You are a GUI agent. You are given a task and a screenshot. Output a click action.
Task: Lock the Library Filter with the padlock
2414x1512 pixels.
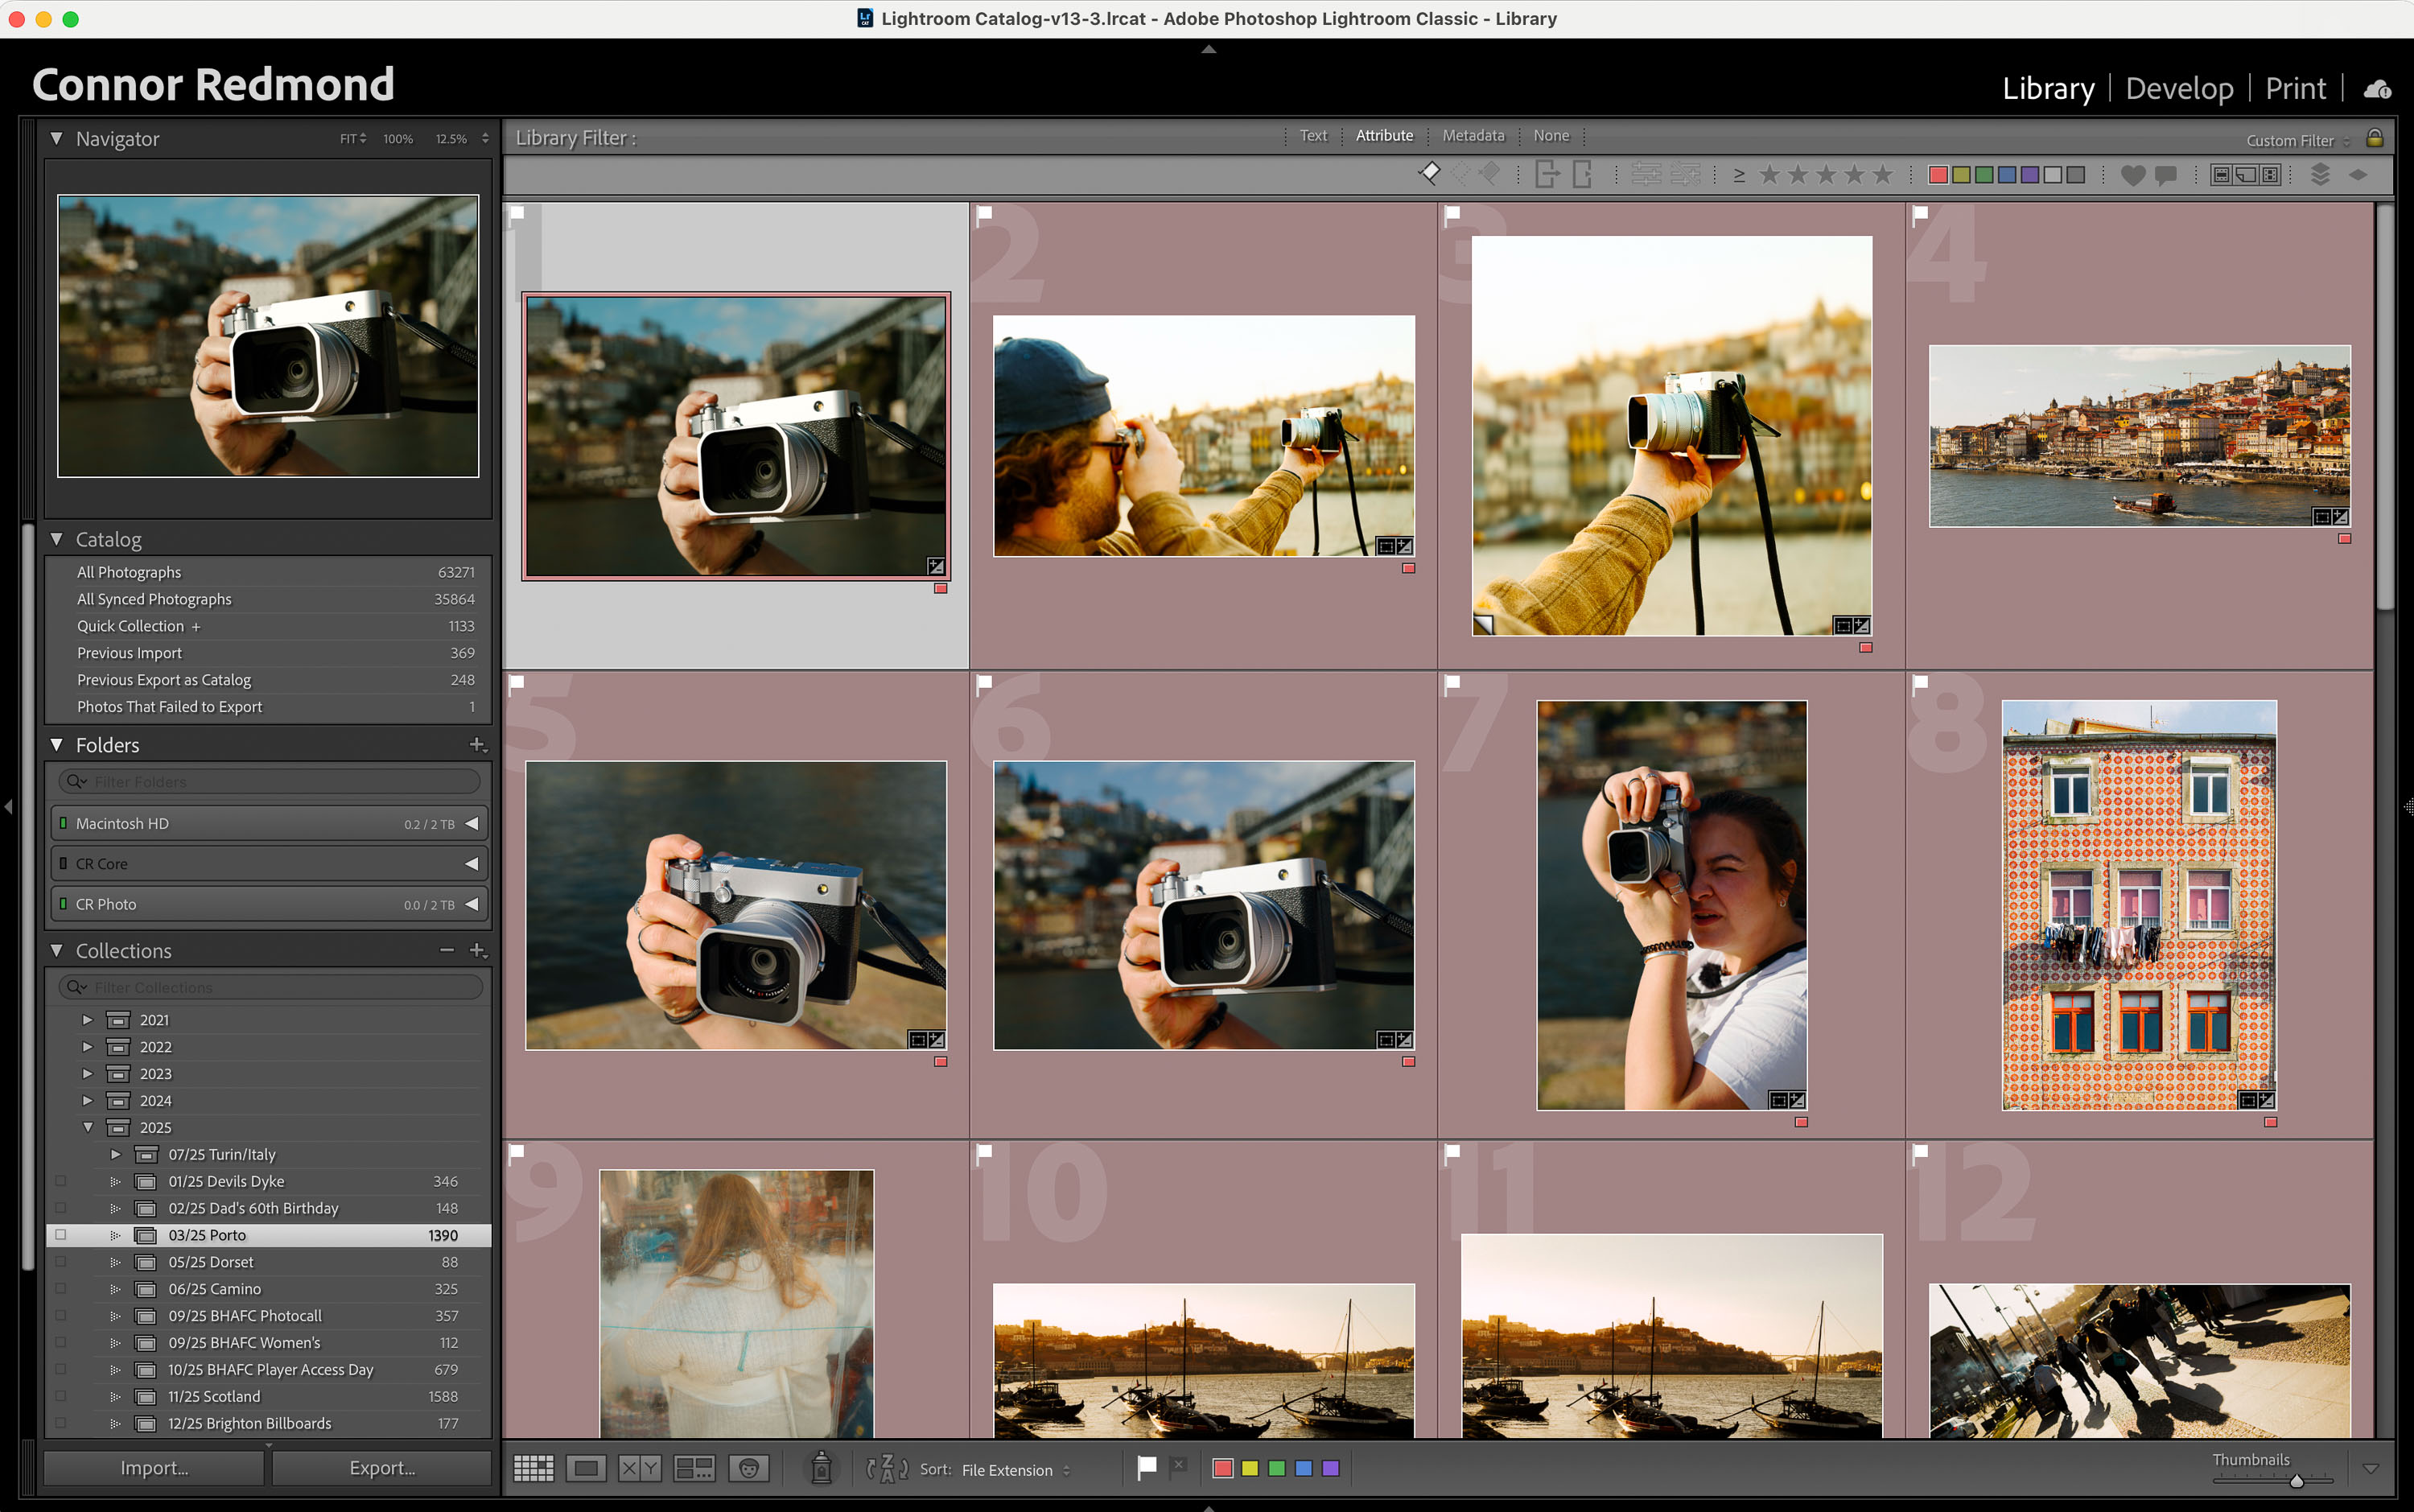pos(2374,138)
